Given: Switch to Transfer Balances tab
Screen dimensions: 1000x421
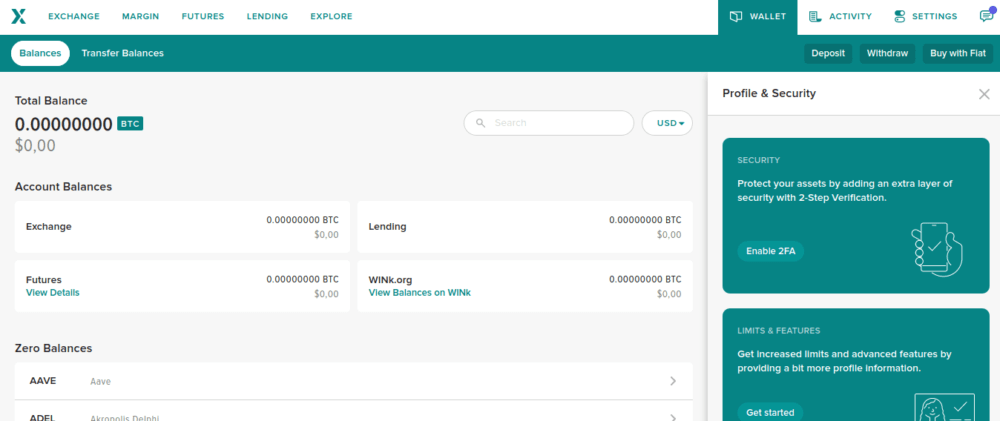Looking at the screenshot, I should click(122, 53).
